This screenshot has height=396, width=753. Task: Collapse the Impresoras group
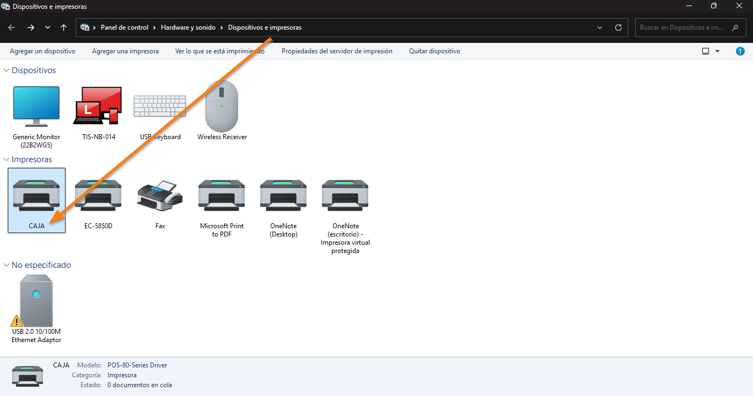coord(6,159)
